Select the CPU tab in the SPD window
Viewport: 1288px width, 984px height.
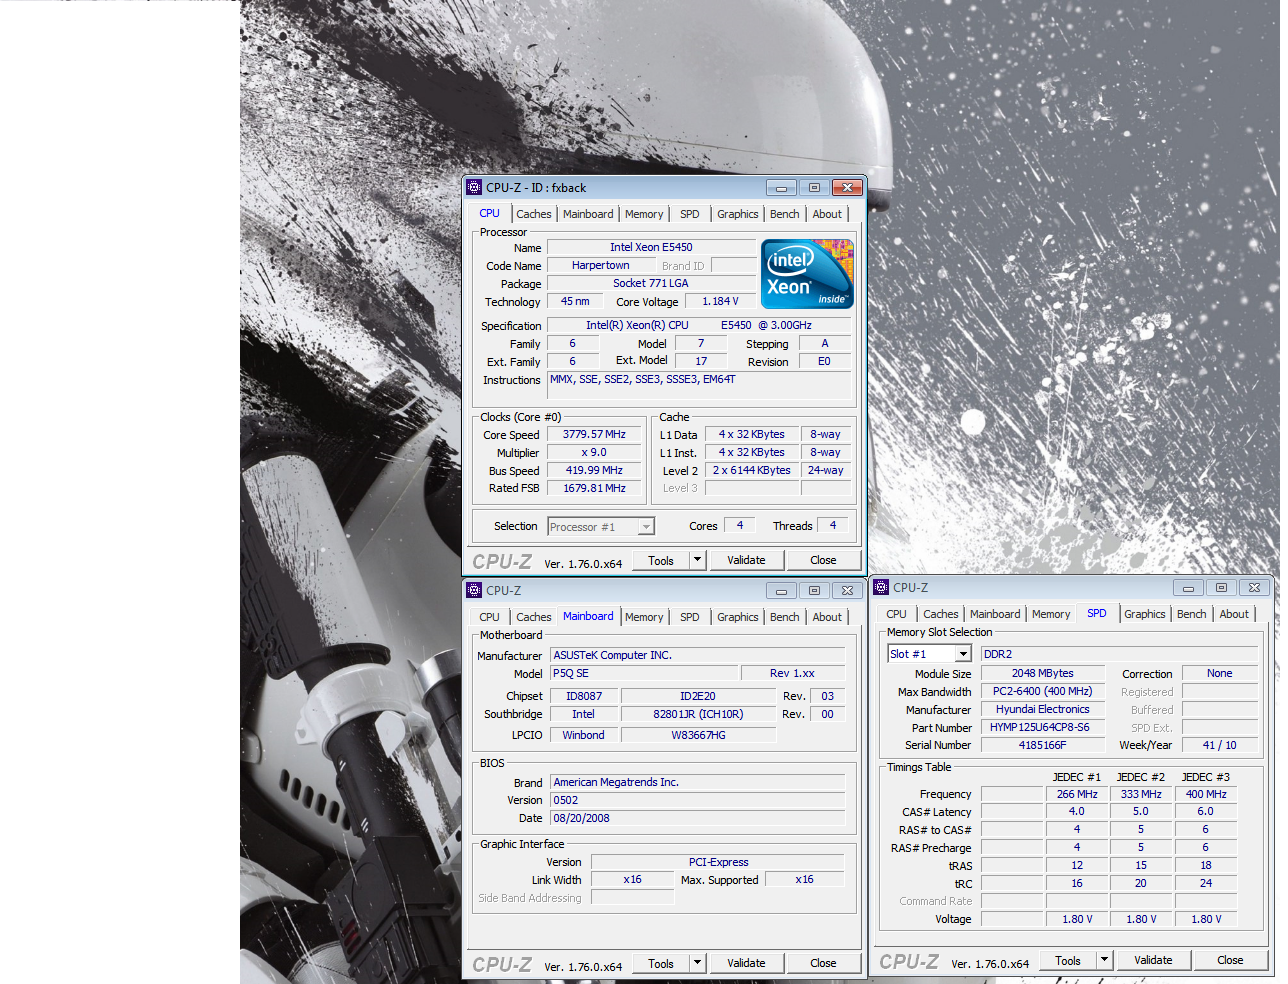click(896, 614)
